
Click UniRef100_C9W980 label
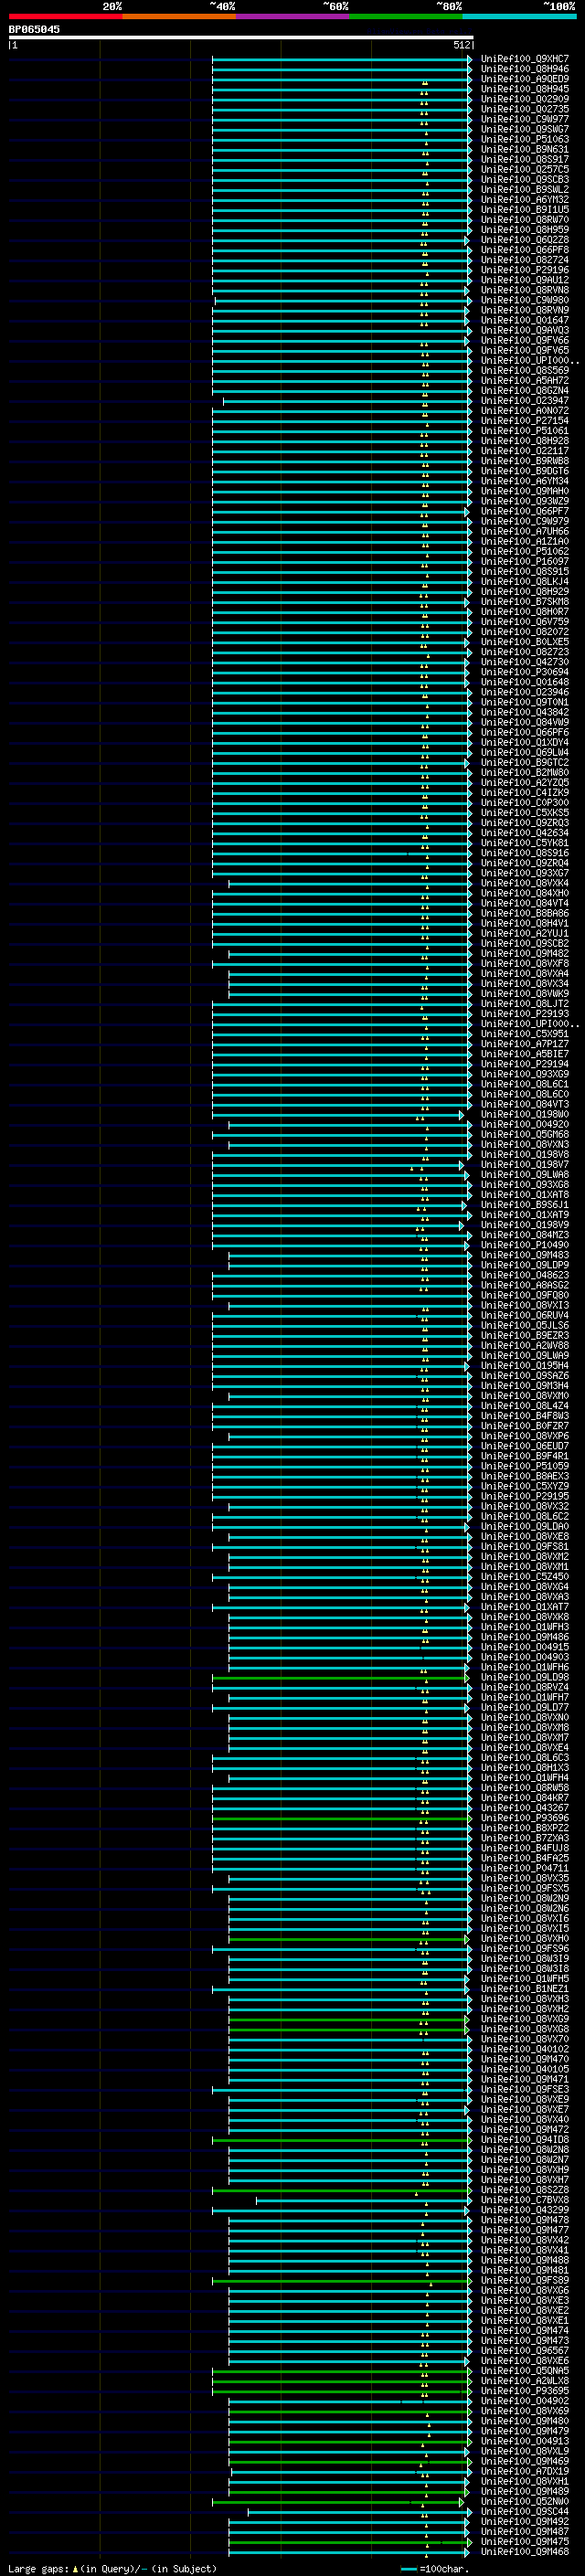tap(525, 300)
